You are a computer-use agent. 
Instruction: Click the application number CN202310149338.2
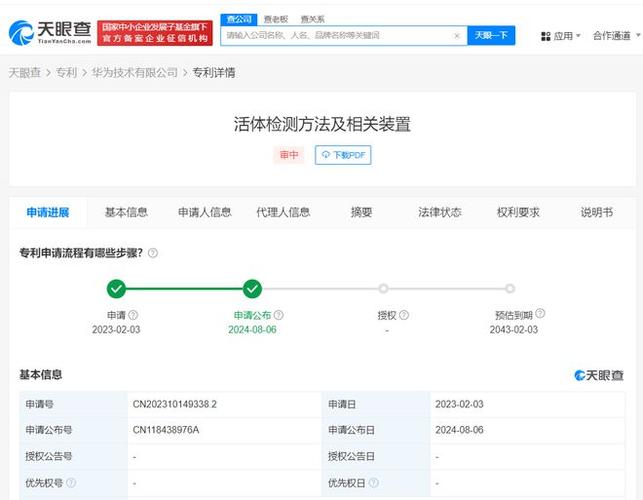pyautogui.click(x=175, y=404)
